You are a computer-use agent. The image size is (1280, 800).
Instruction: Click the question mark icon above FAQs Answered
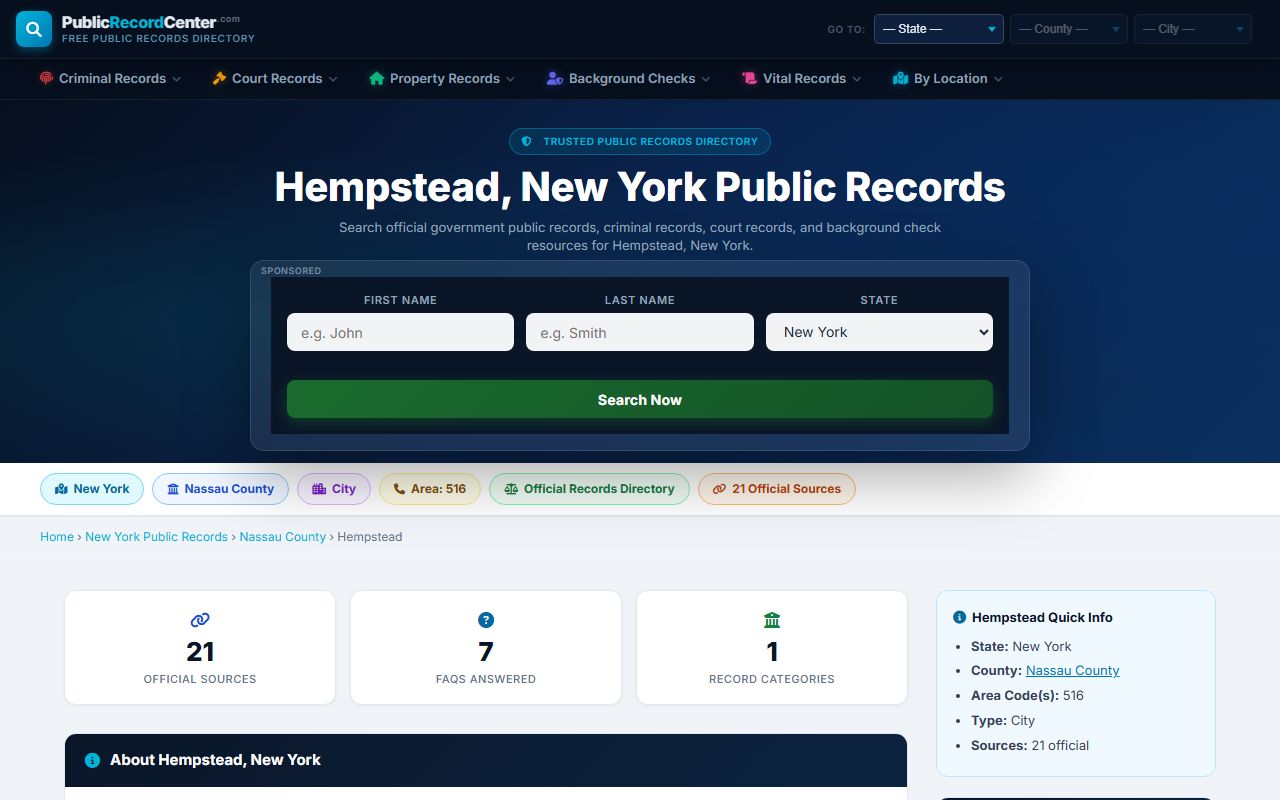point(486,620)
